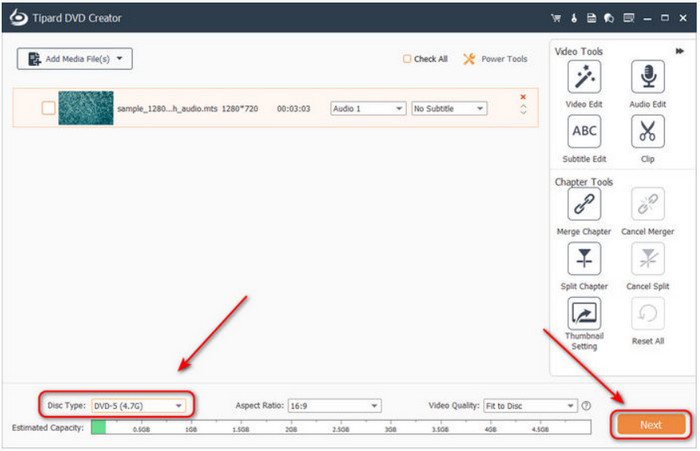Click the Merge Chapter icon
The width and height of the screenshot is (700, 451).
584,204
